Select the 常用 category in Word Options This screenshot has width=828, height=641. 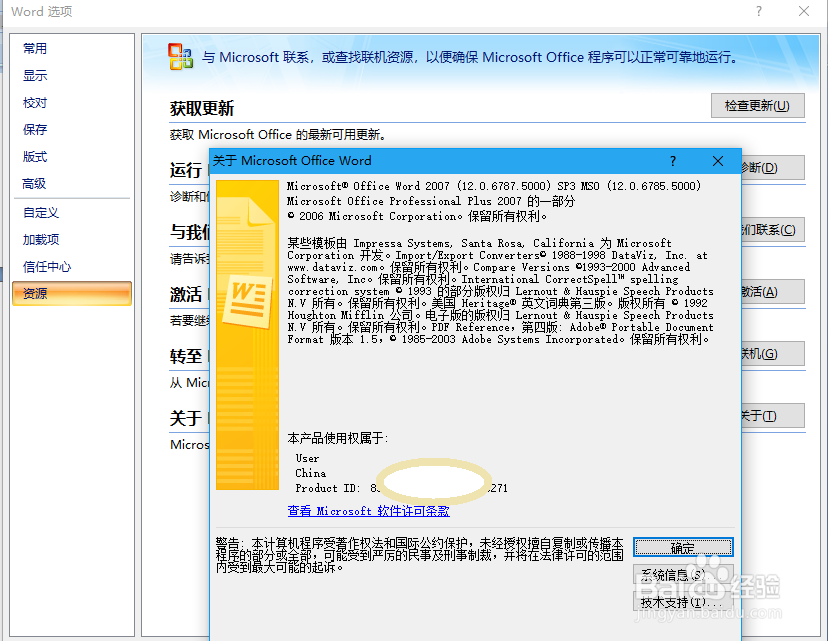[35, 49]
